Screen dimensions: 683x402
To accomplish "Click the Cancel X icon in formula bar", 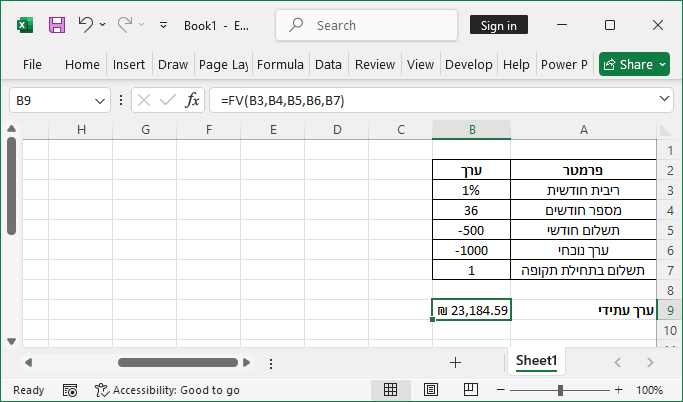I will coord(144,100).
